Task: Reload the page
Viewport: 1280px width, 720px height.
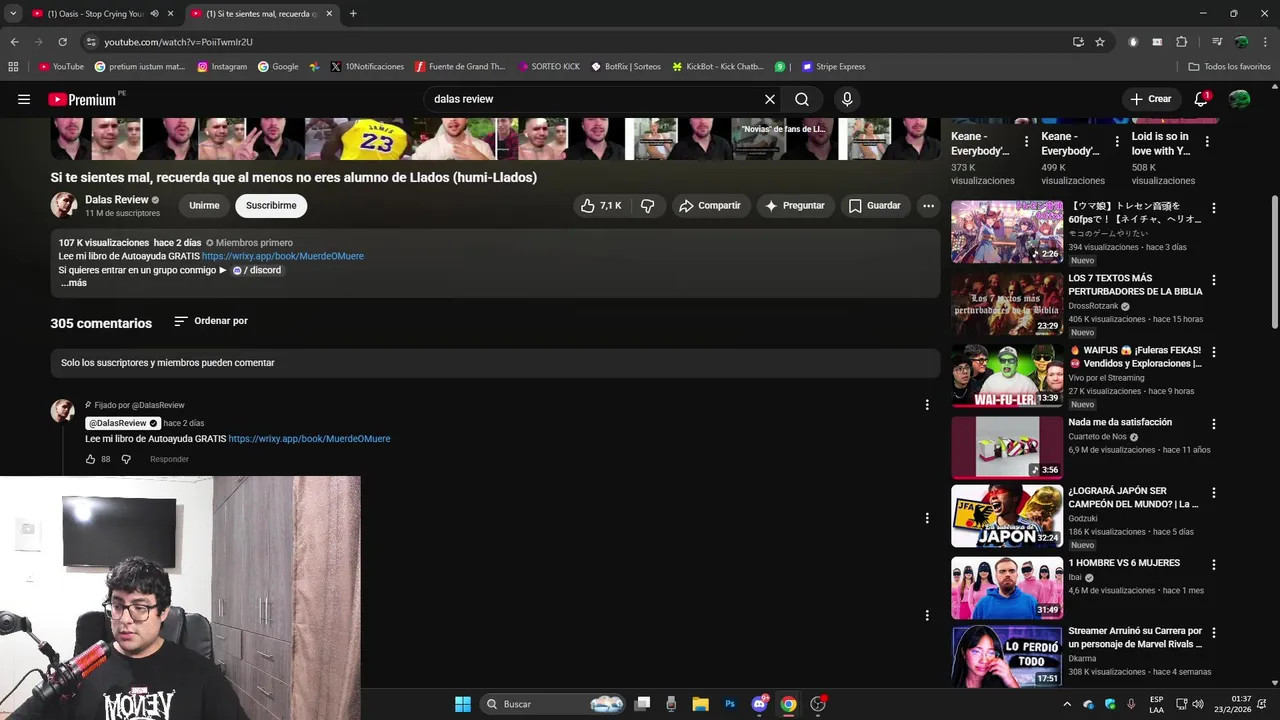Action: coord(62,42)
